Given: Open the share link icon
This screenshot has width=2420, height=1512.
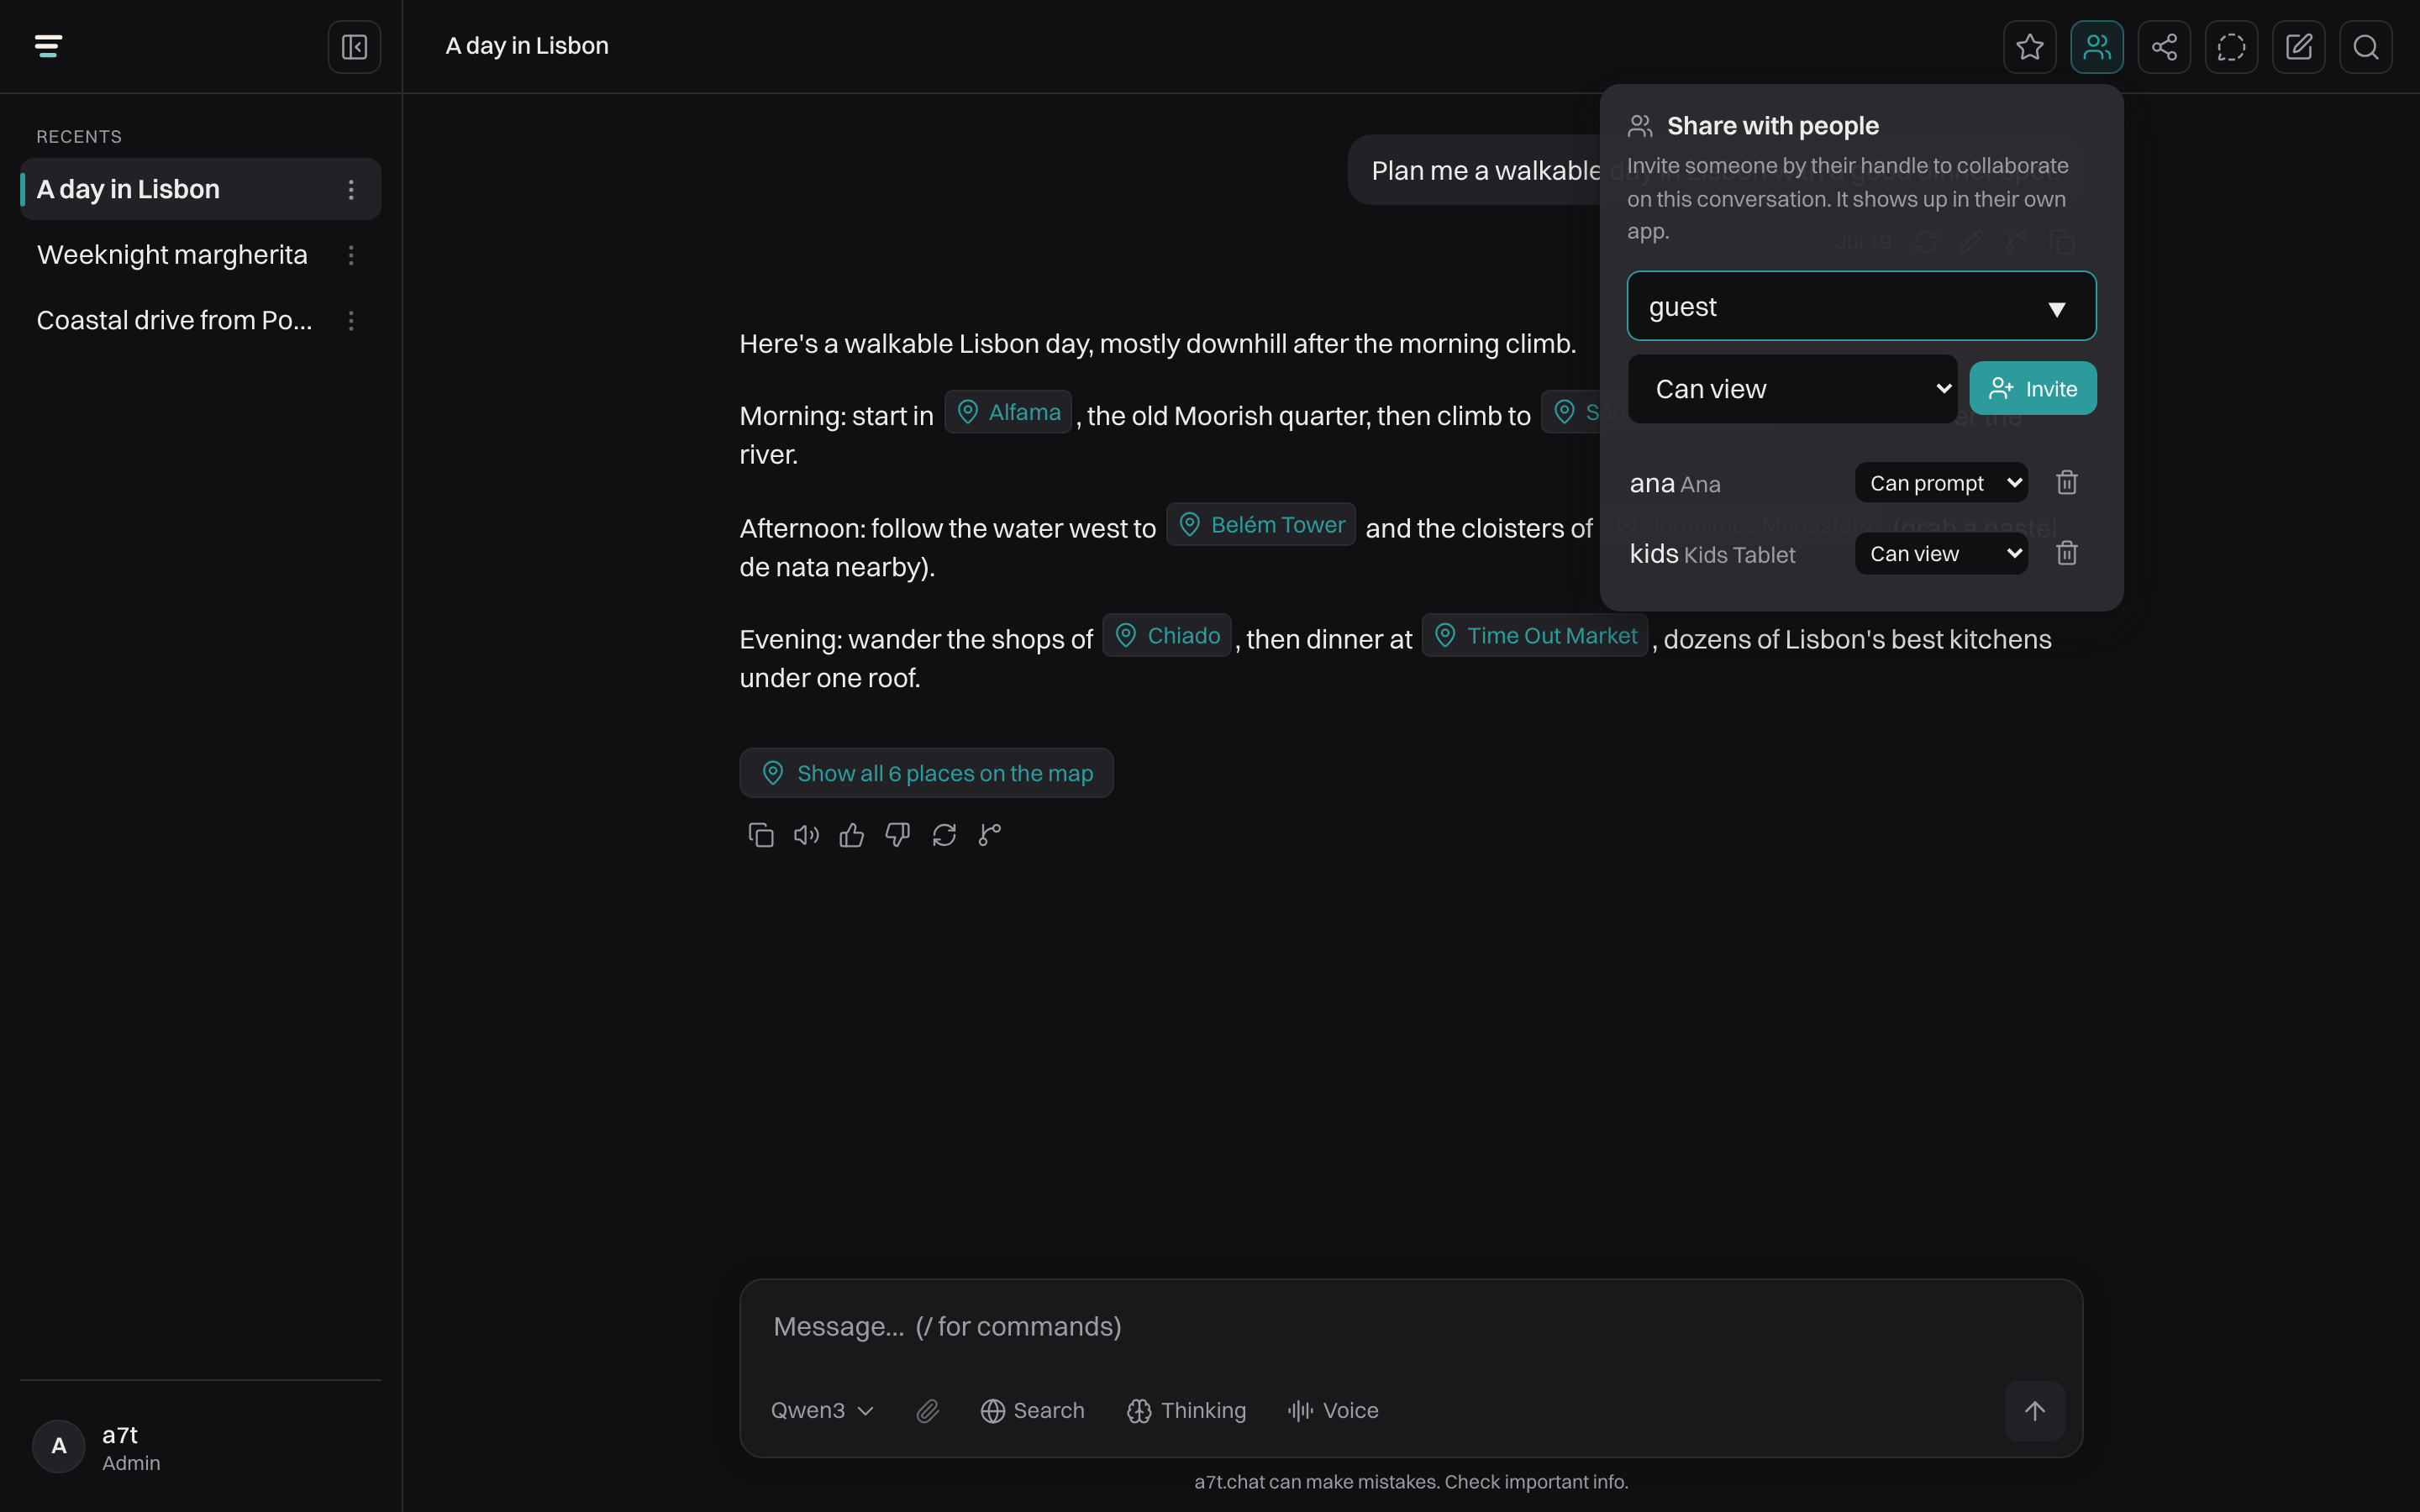Looking at the screenshot, I should (2164, 47).
